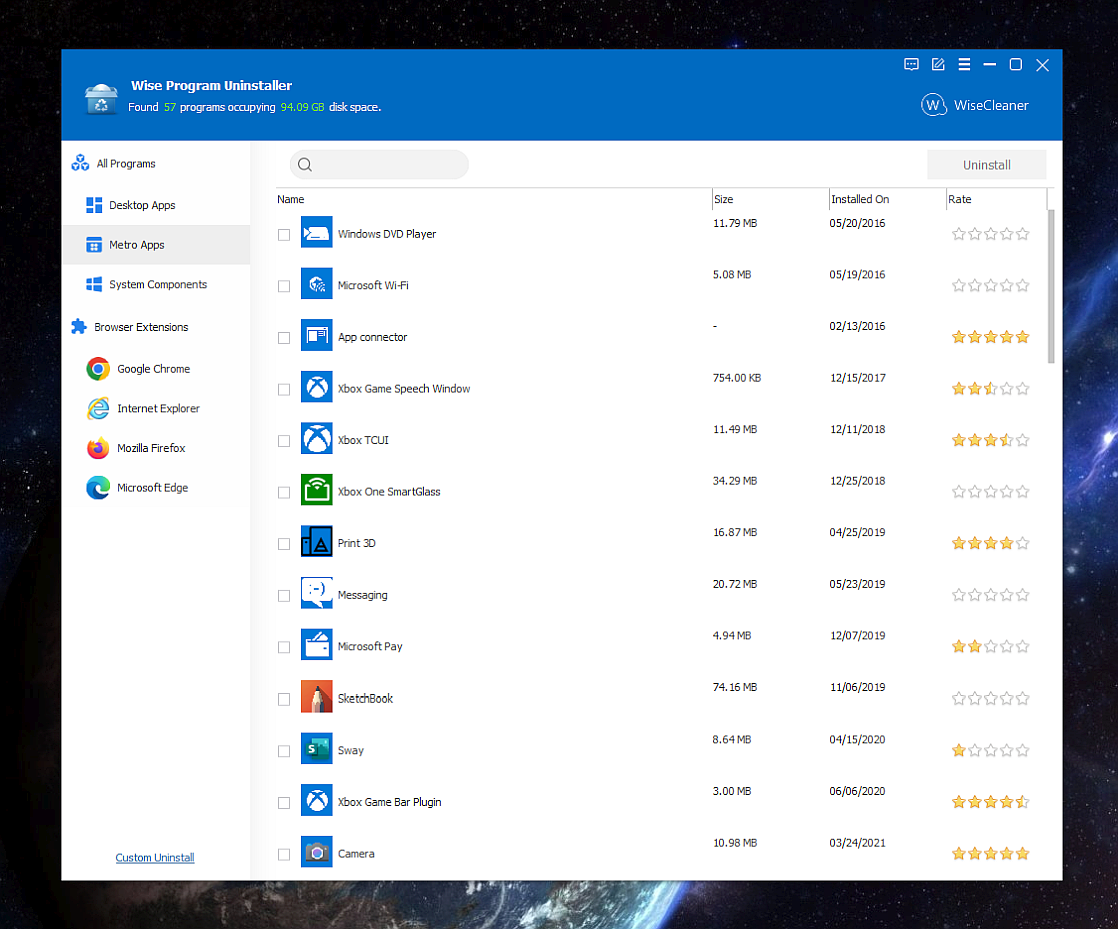
Task: Check the Xbox One SmartGlass checkbox
Action: [284, 493]
